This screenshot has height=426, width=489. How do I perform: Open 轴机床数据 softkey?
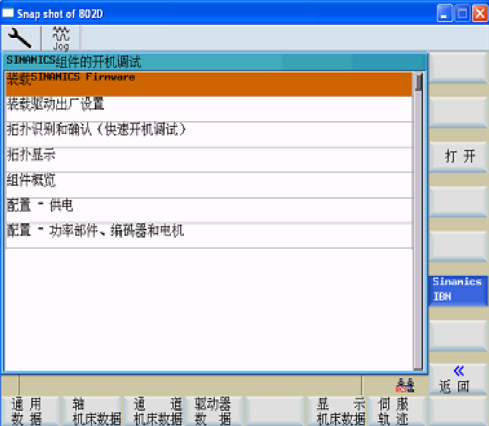(x=92, y=411)
